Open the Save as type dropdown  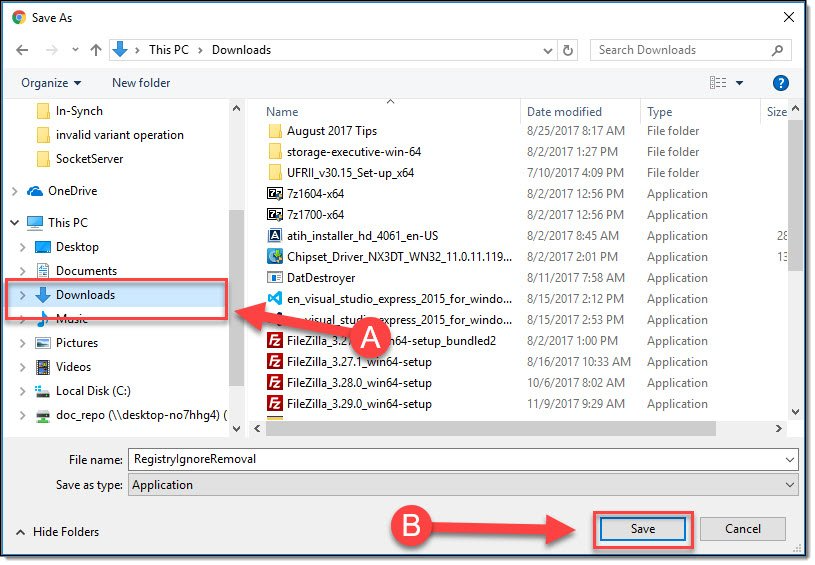(x=461, y=485)
